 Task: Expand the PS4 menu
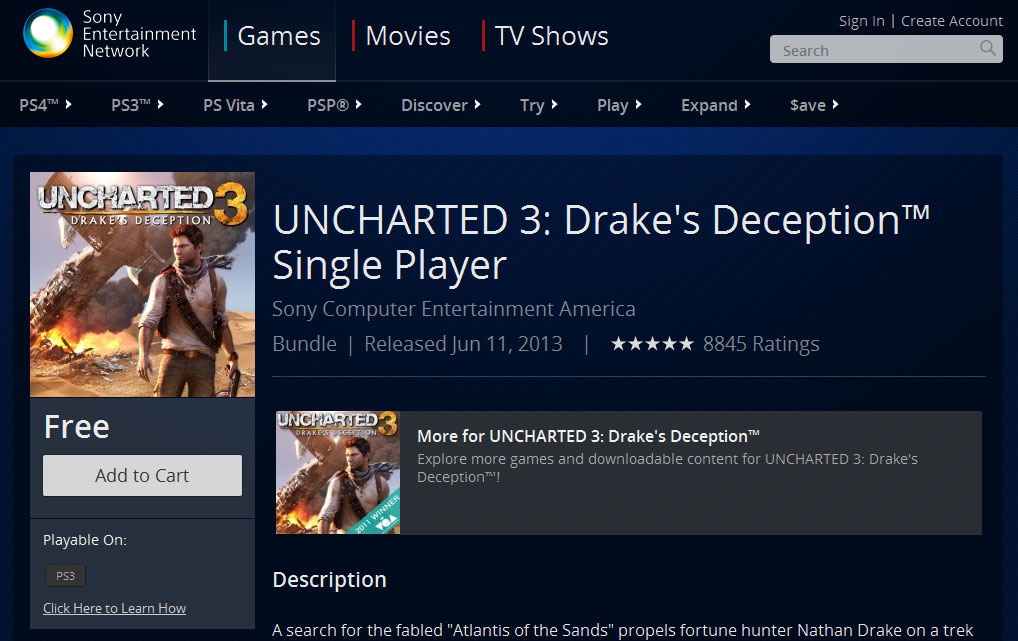45,105
